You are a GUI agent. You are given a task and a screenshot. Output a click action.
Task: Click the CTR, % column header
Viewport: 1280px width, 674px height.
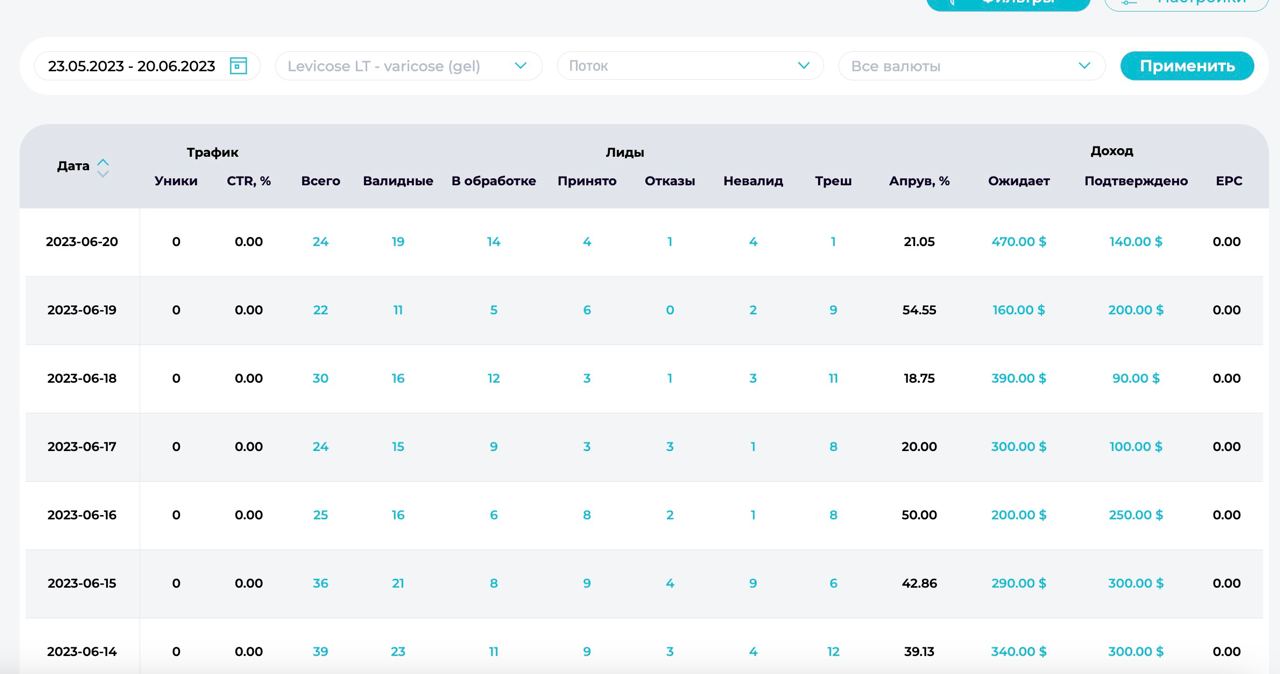(x=249, y=181)
